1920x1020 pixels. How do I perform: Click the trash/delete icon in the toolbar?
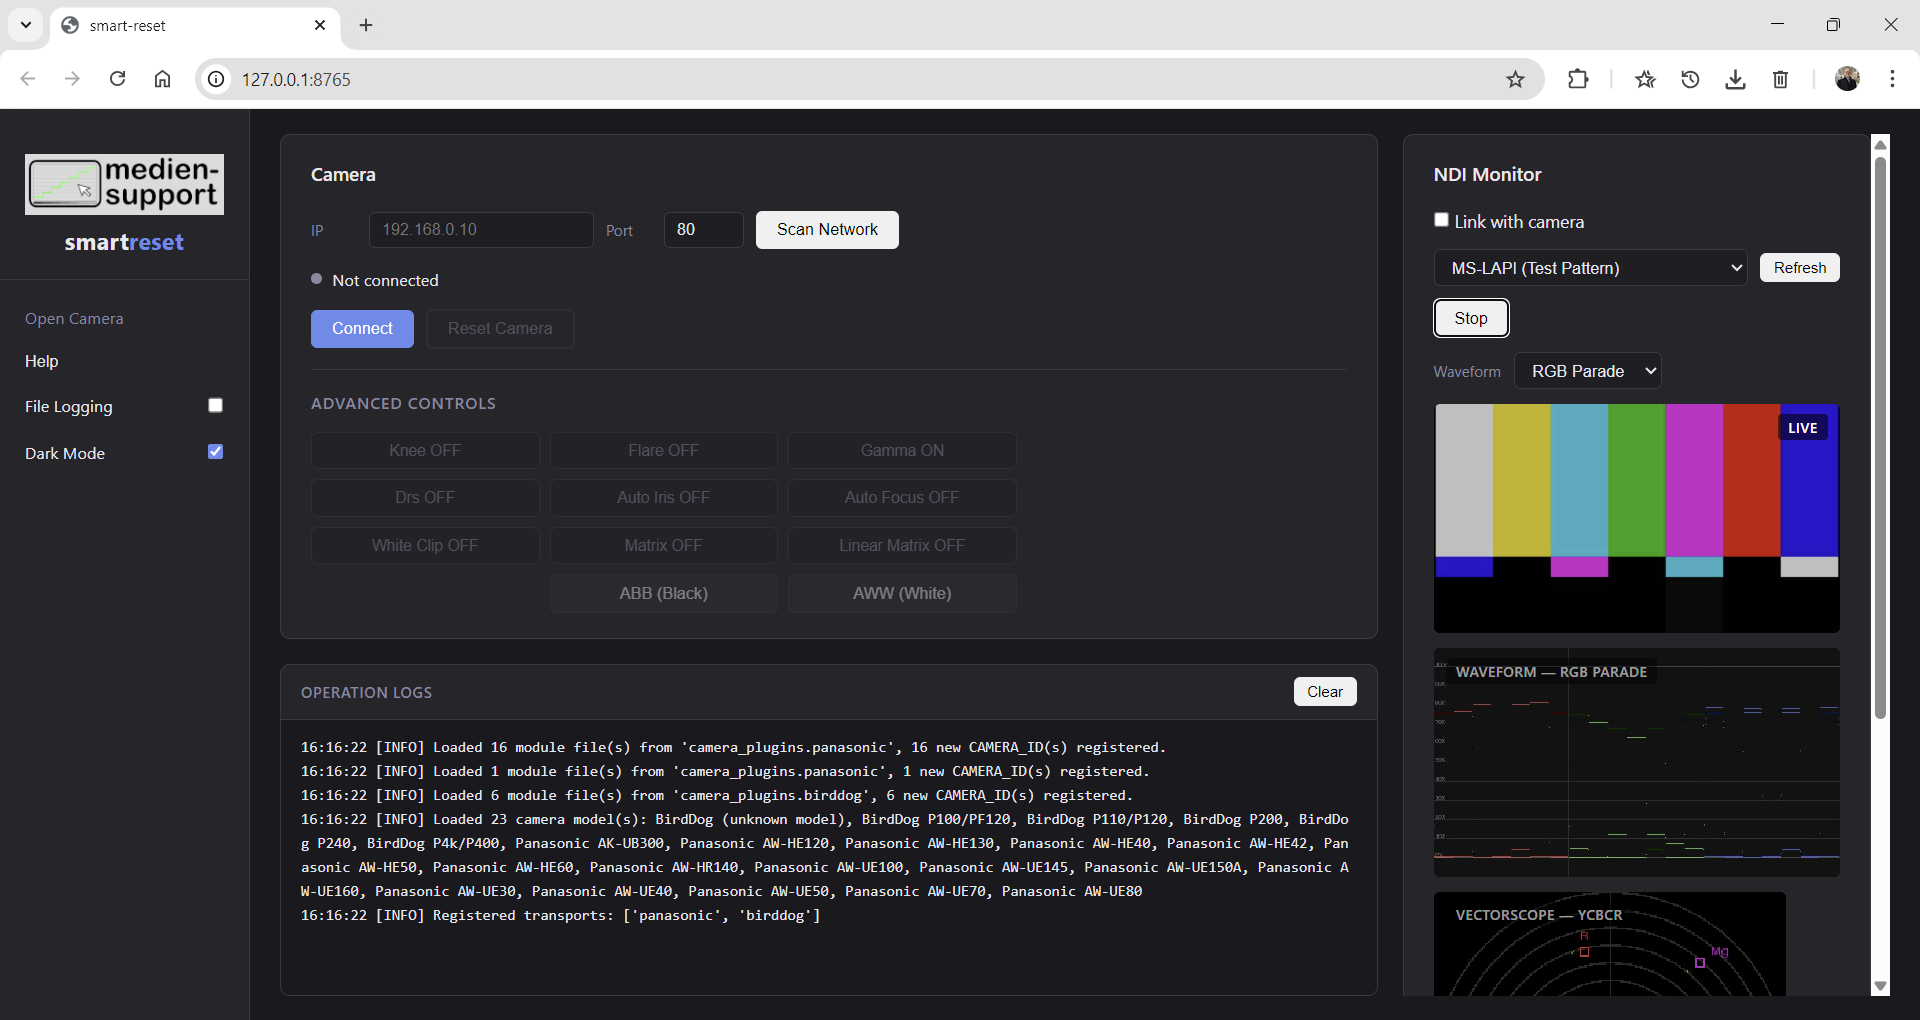click(1781, 79)
